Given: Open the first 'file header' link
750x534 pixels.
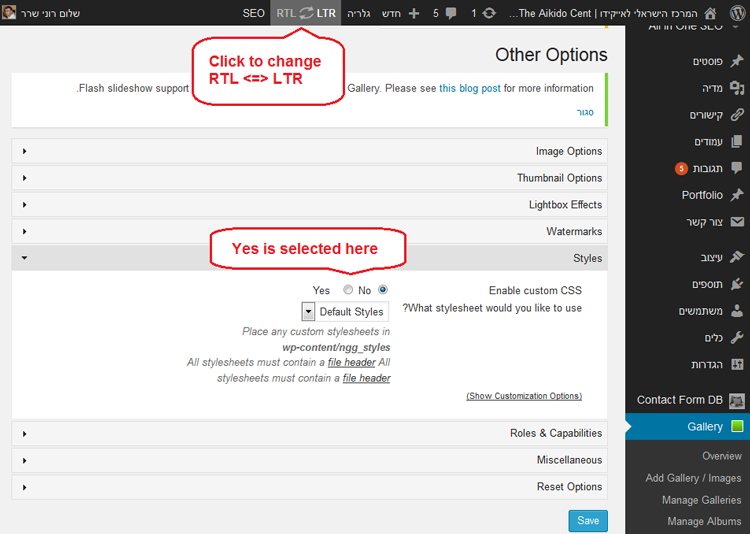Looking at the screenshot, I should (352, 363).
